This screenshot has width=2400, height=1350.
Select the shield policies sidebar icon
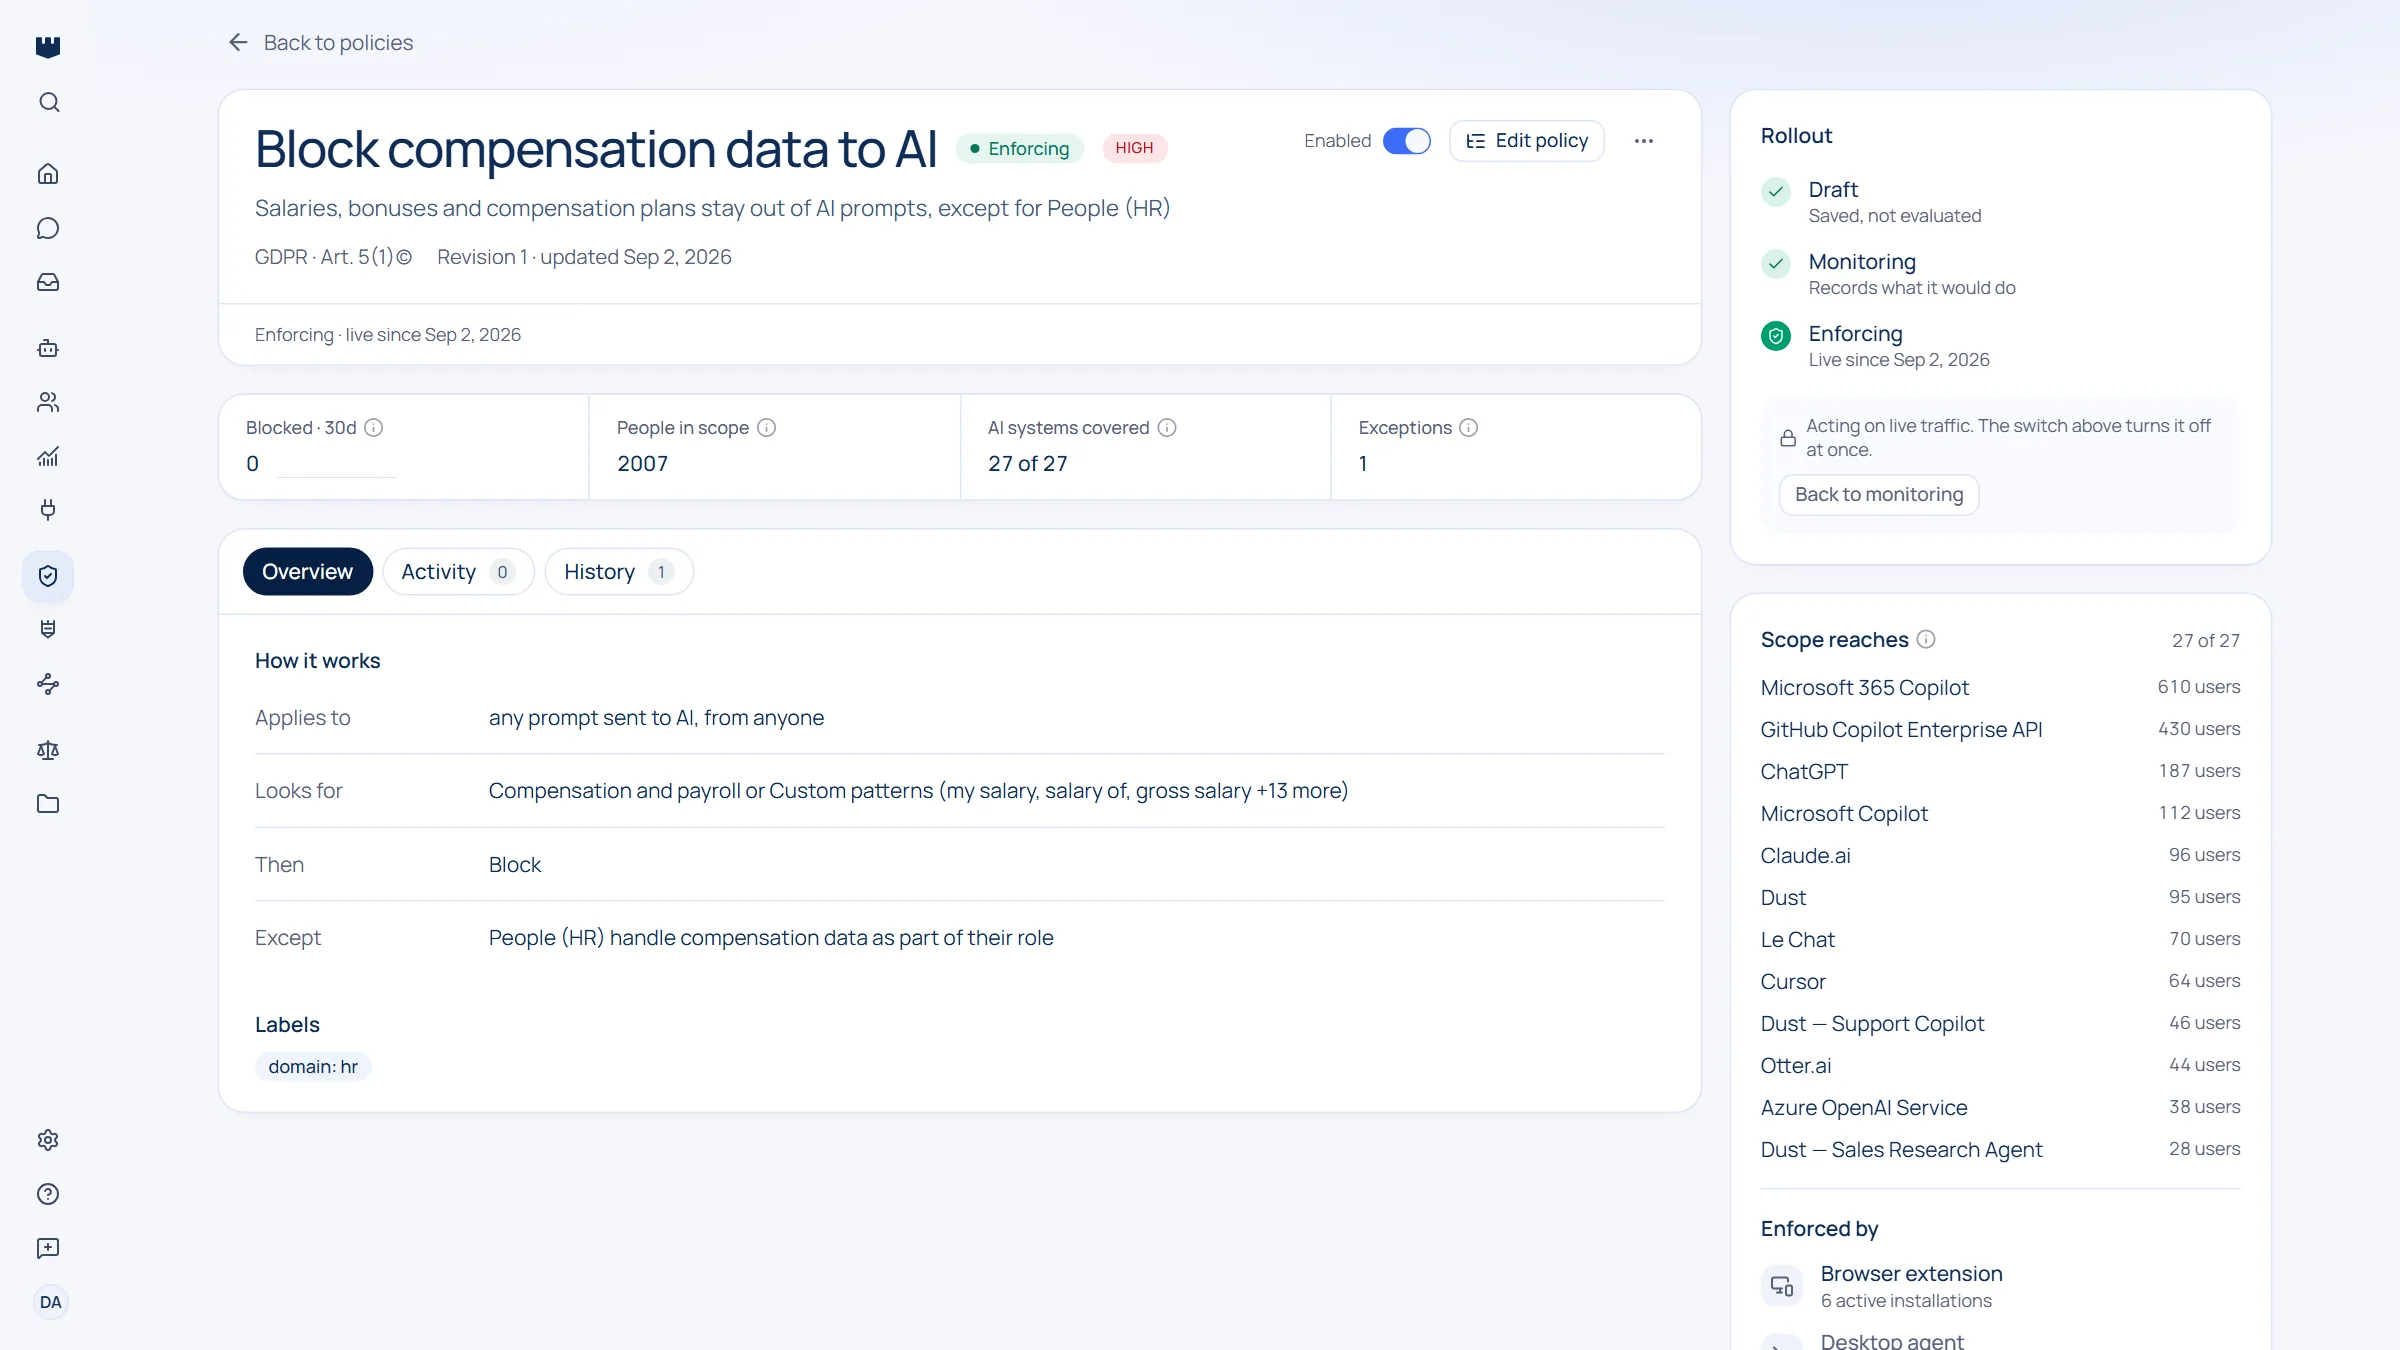tap(48, 576)
